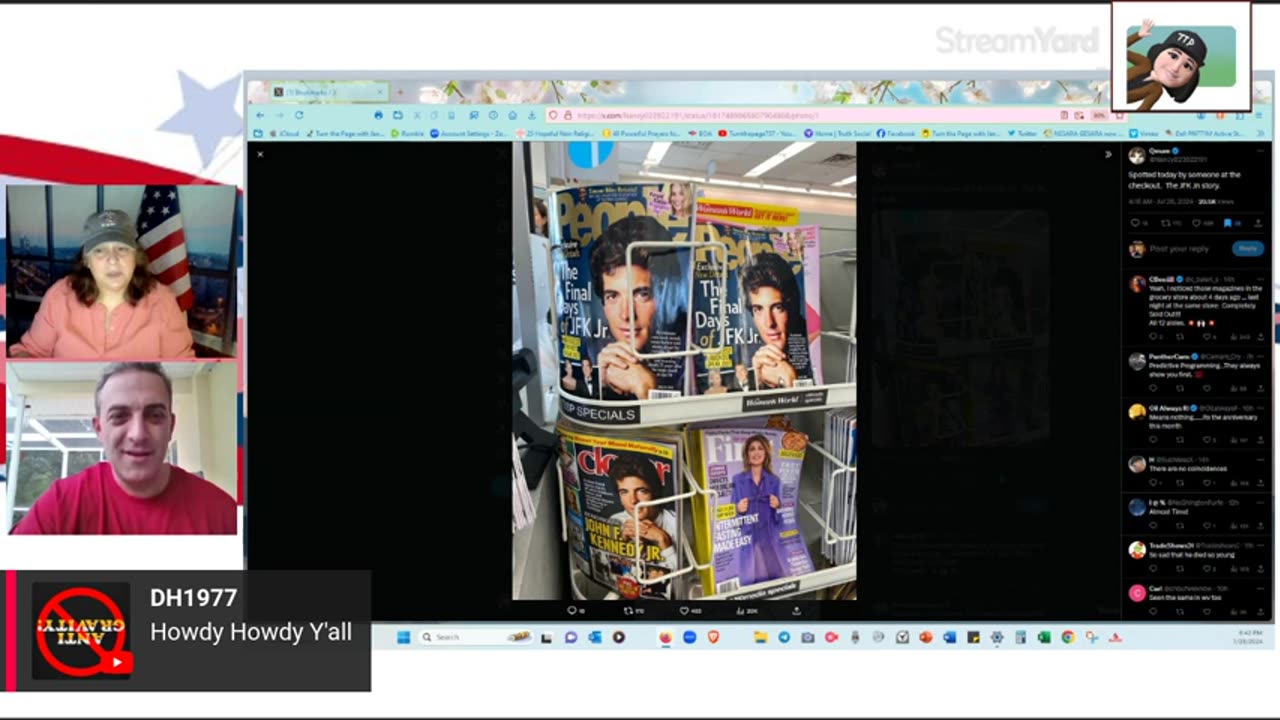Open the Account Settings bookmark

[468, 133]
